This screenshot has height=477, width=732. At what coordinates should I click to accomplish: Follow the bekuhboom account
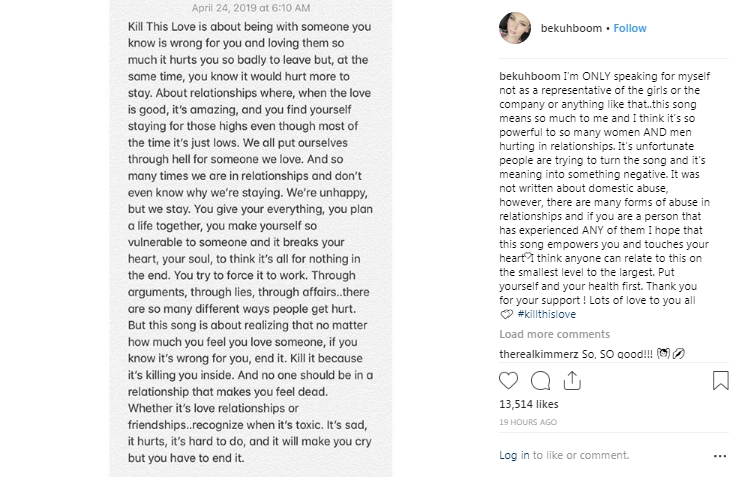tap(630, 28)
